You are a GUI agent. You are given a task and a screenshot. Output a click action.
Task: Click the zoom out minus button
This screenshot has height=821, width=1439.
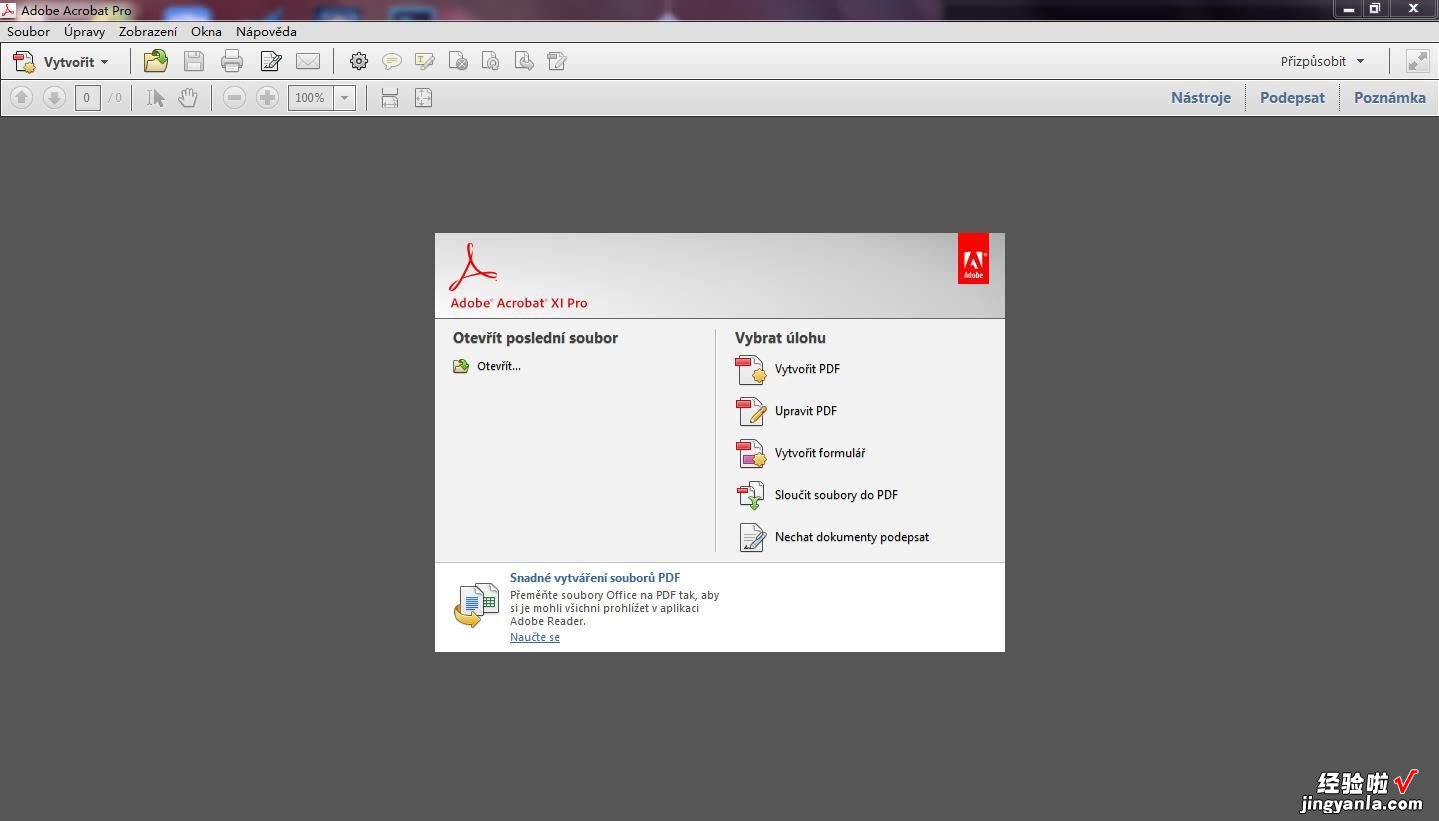tap(234, 98)
